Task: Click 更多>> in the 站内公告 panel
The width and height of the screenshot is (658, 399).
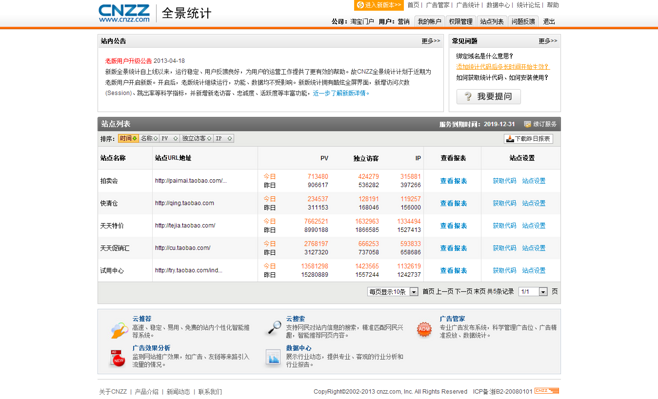Action: coord(431,41)
